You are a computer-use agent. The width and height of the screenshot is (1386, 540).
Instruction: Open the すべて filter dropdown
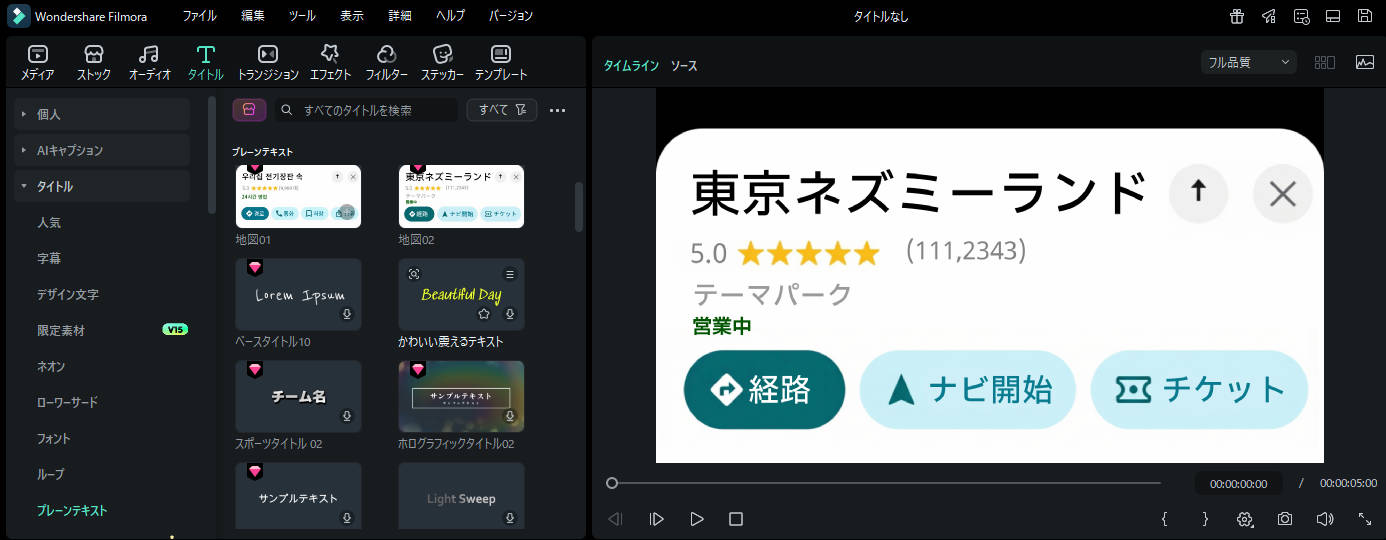[x=502, y=110]
